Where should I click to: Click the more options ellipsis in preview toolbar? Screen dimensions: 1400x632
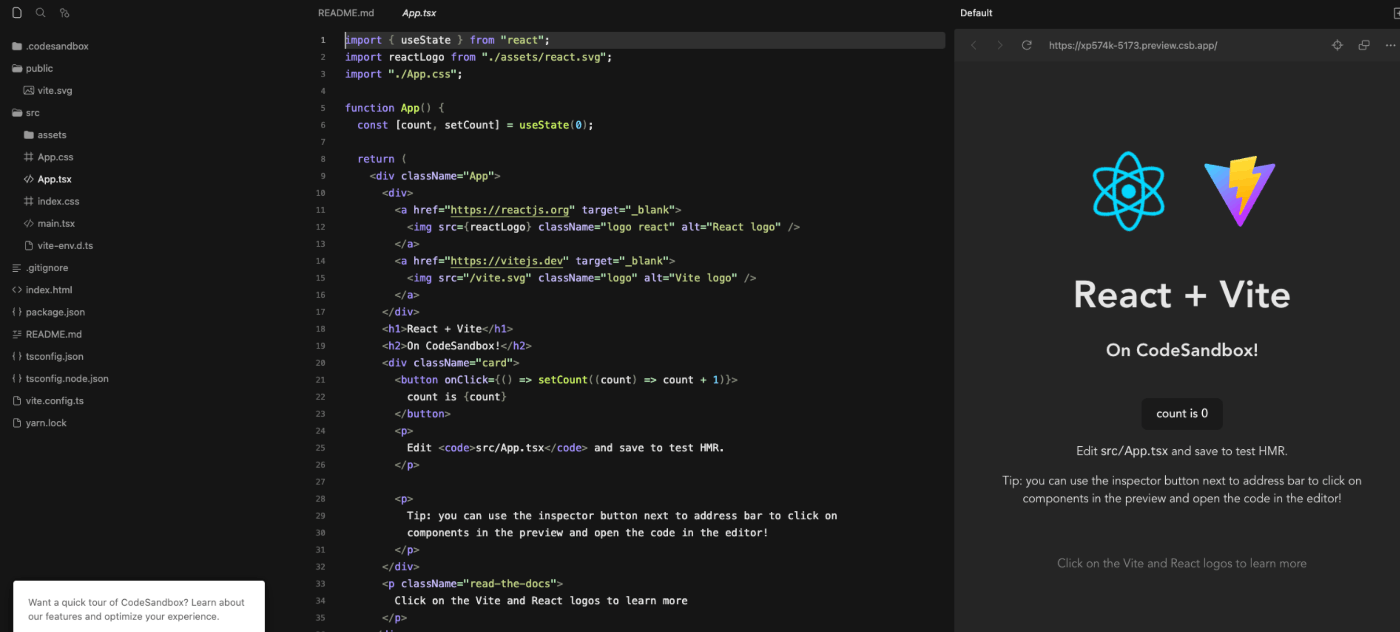(1390, 45)
